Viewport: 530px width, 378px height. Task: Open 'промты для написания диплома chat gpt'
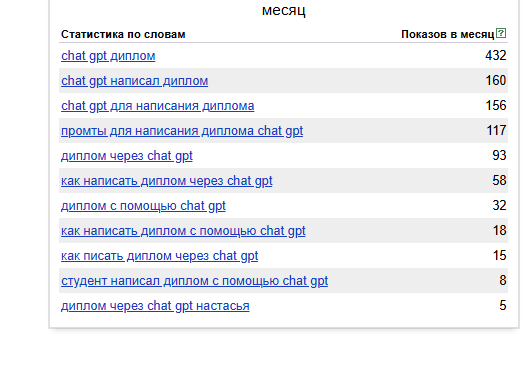click(182, 131)
